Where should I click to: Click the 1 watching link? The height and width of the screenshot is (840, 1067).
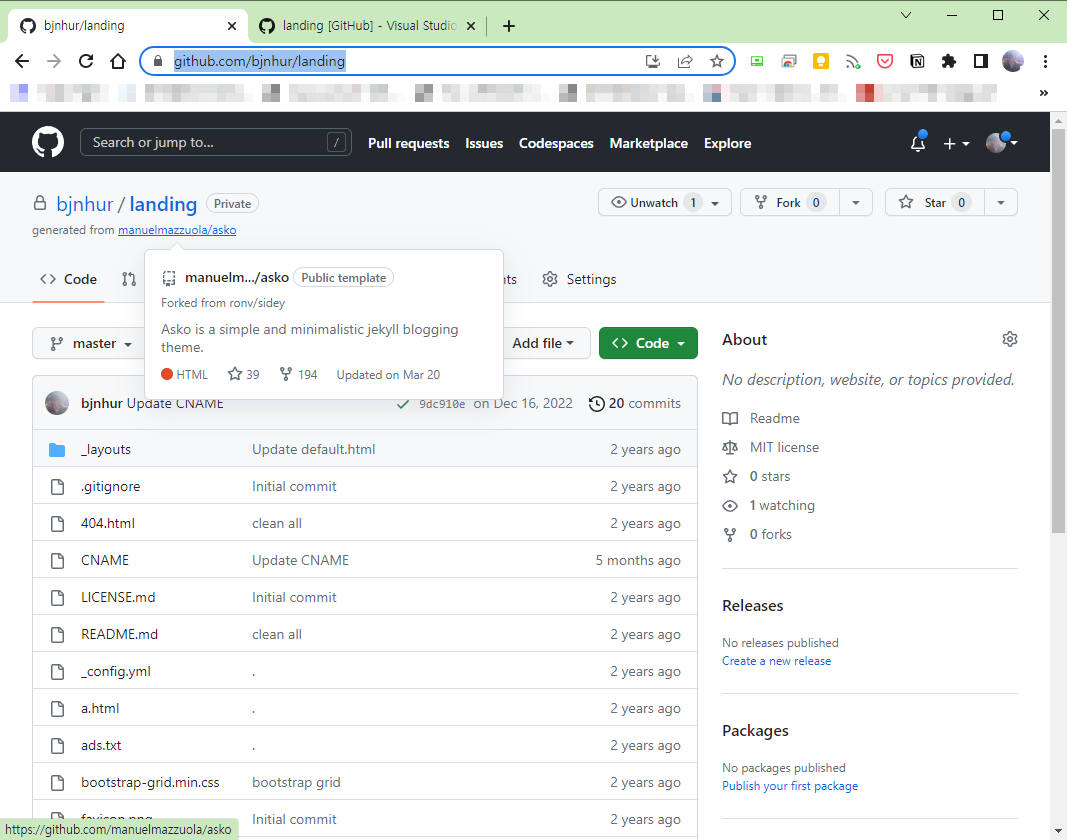[781, 505]
